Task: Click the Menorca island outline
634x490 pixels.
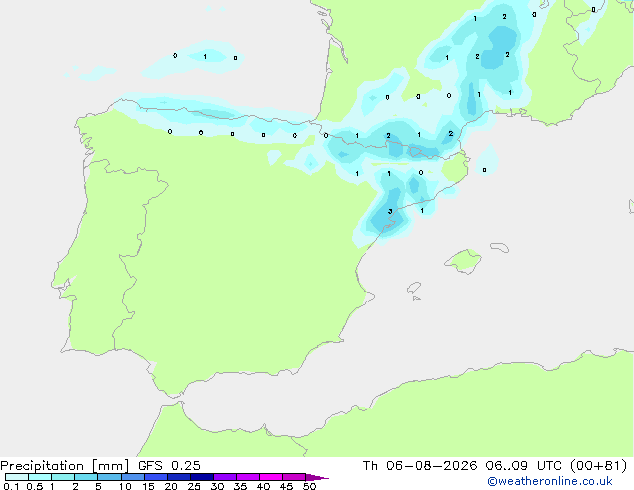Action: 500,247
